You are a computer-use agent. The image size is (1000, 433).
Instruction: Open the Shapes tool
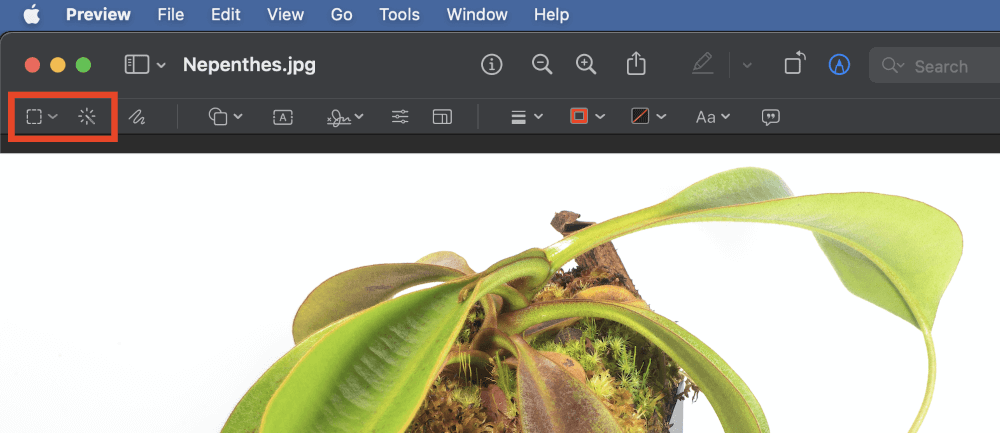219,117
